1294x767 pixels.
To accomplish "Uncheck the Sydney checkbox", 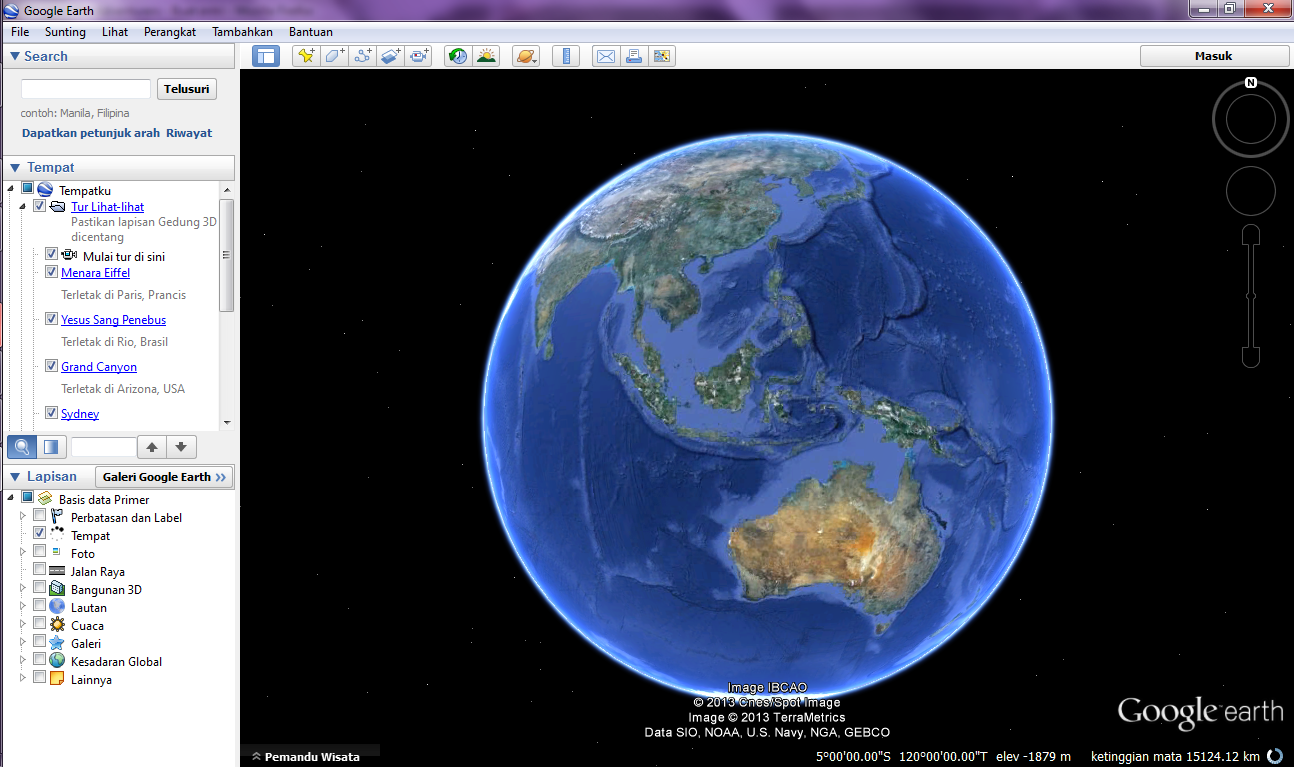I will pyautogui.click(x=51, y=413).
